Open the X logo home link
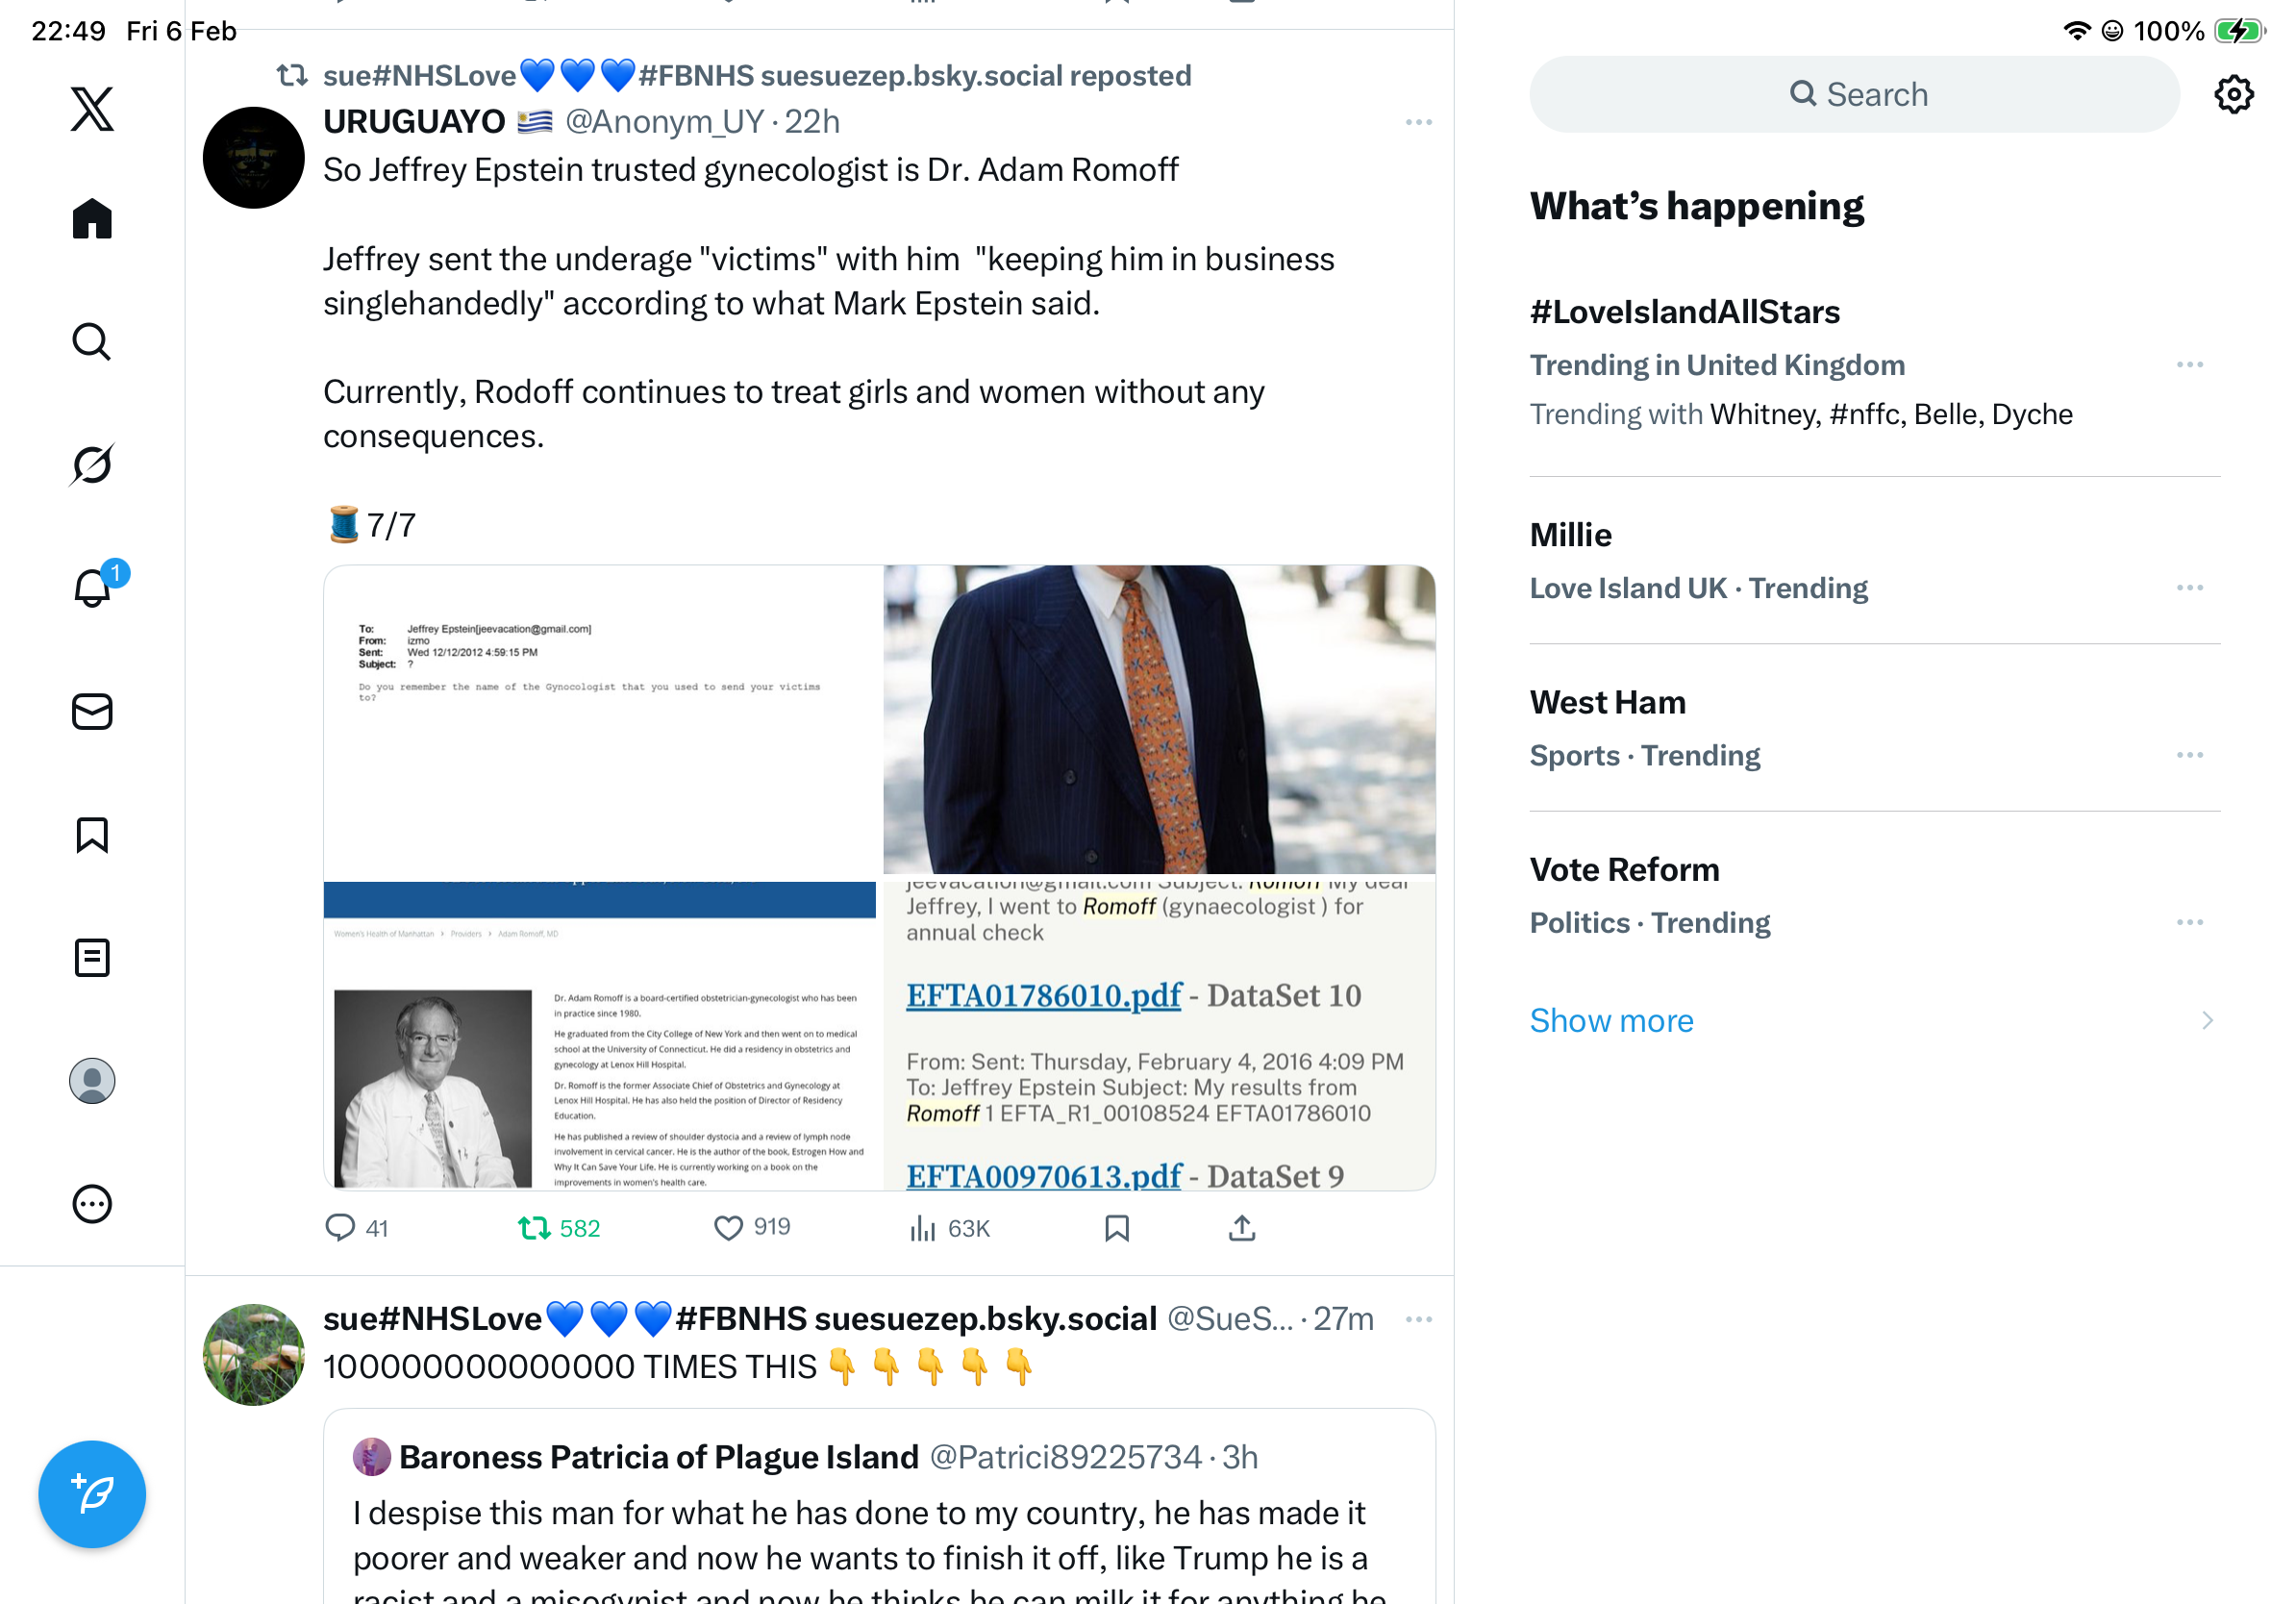Screen dimensions: 2296x1604 [x=92, y=109]
